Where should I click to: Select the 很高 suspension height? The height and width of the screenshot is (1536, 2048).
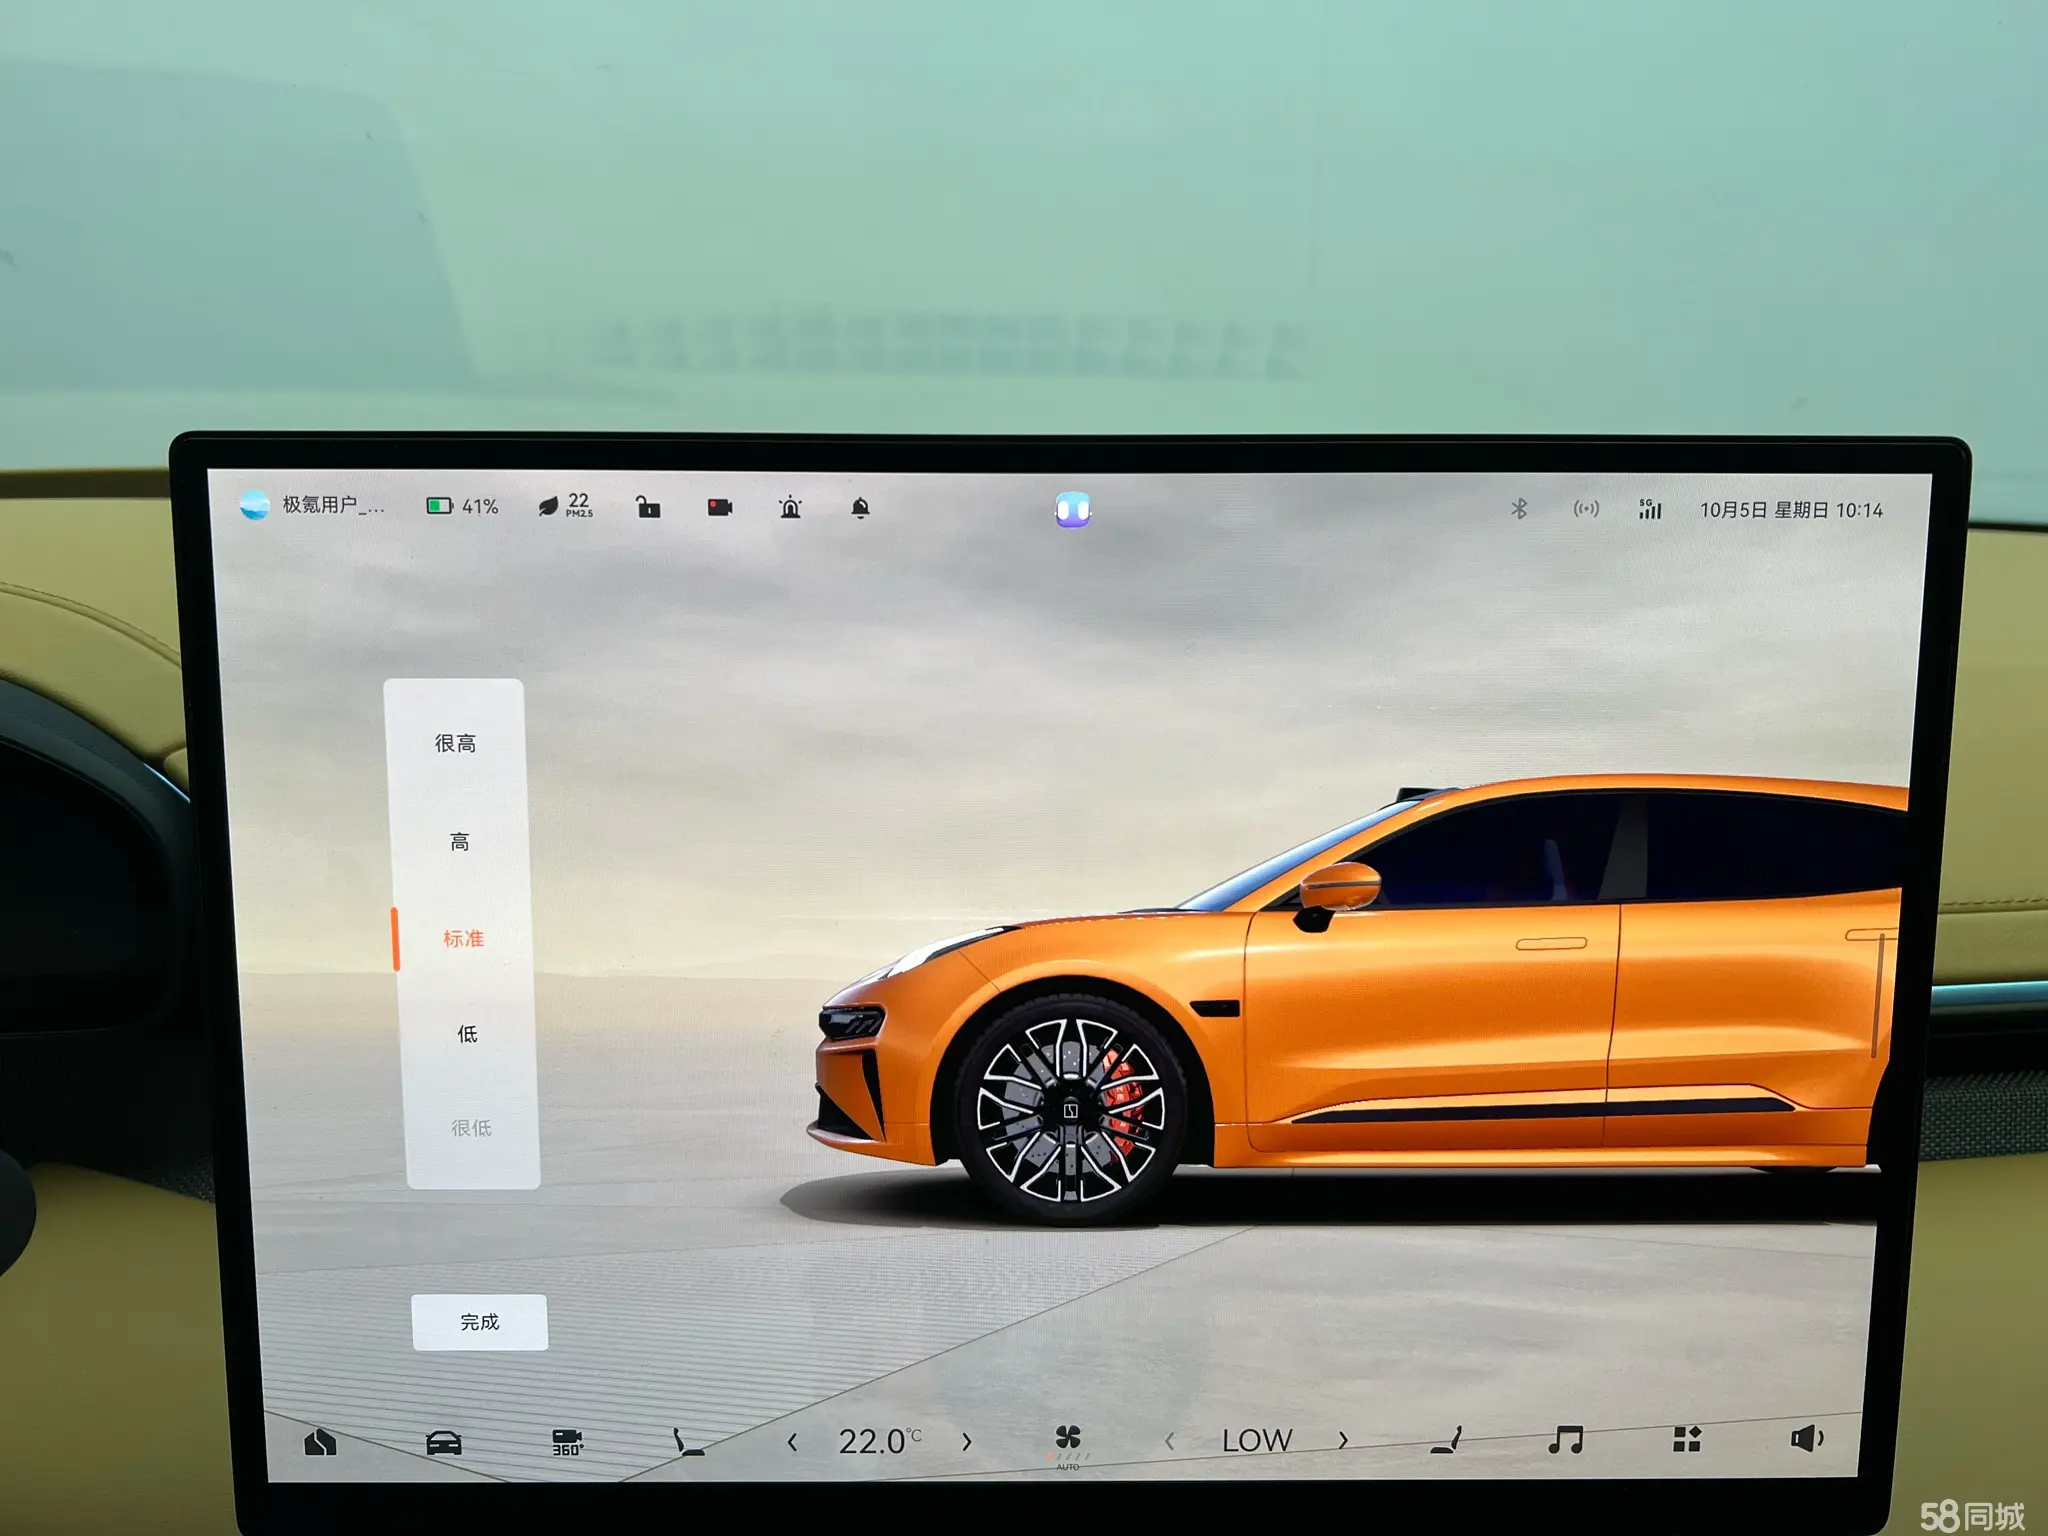(456, 743)
